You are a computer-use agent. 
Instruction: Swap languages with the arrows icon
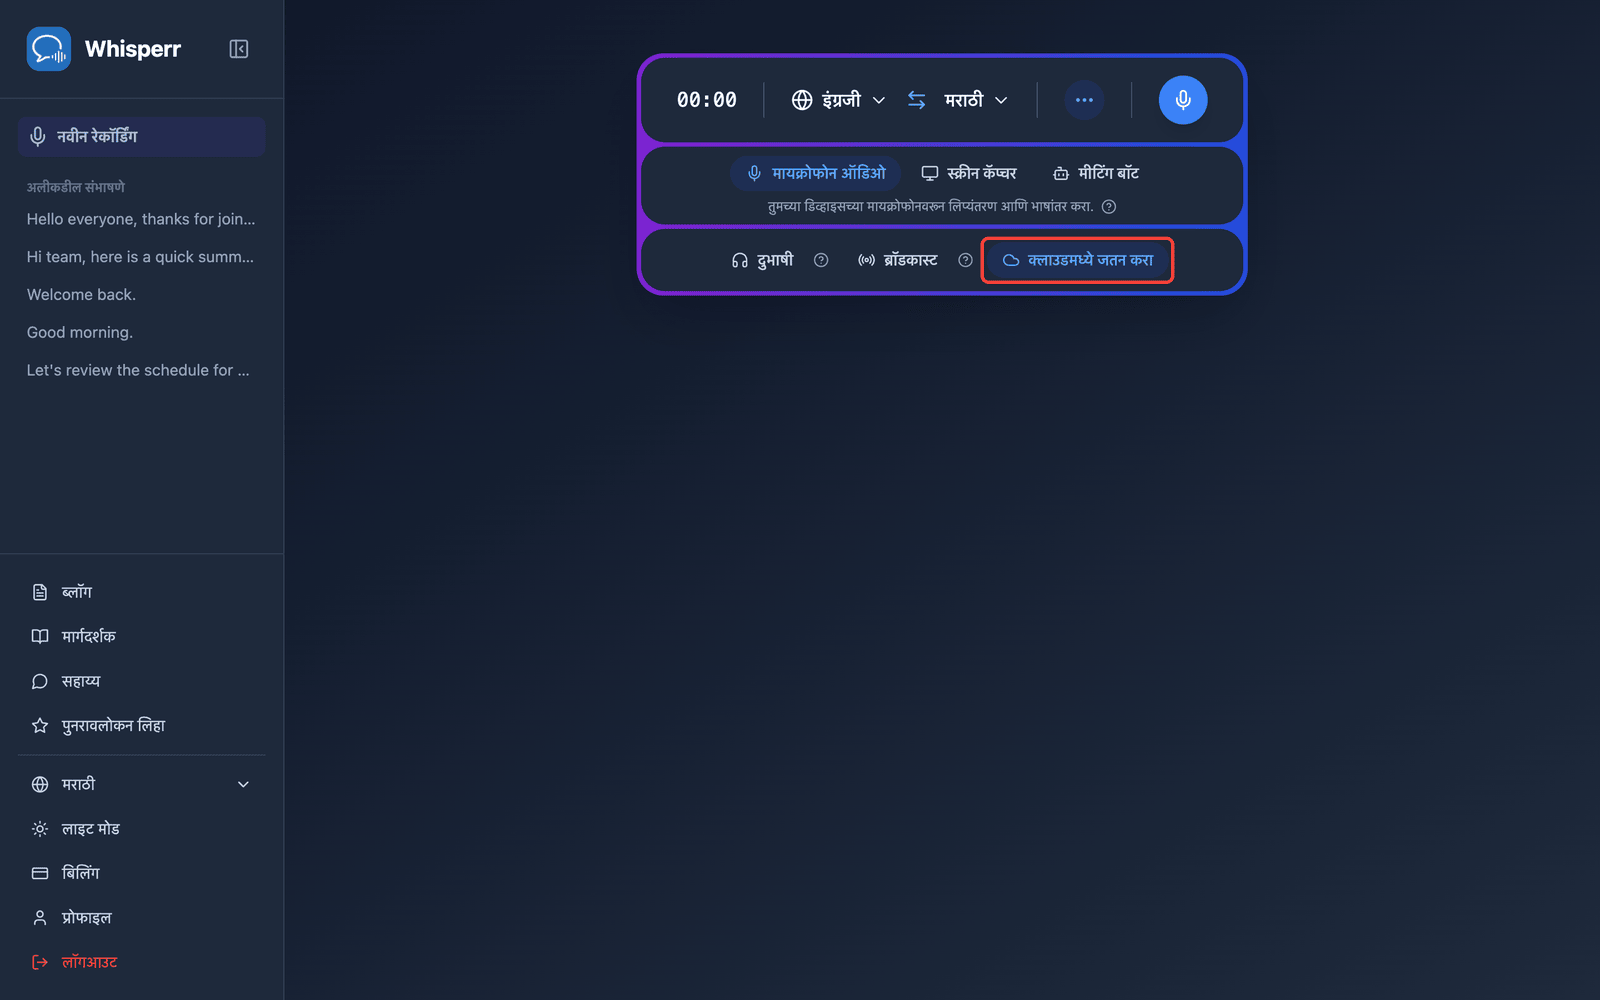[x=916, y=100]
